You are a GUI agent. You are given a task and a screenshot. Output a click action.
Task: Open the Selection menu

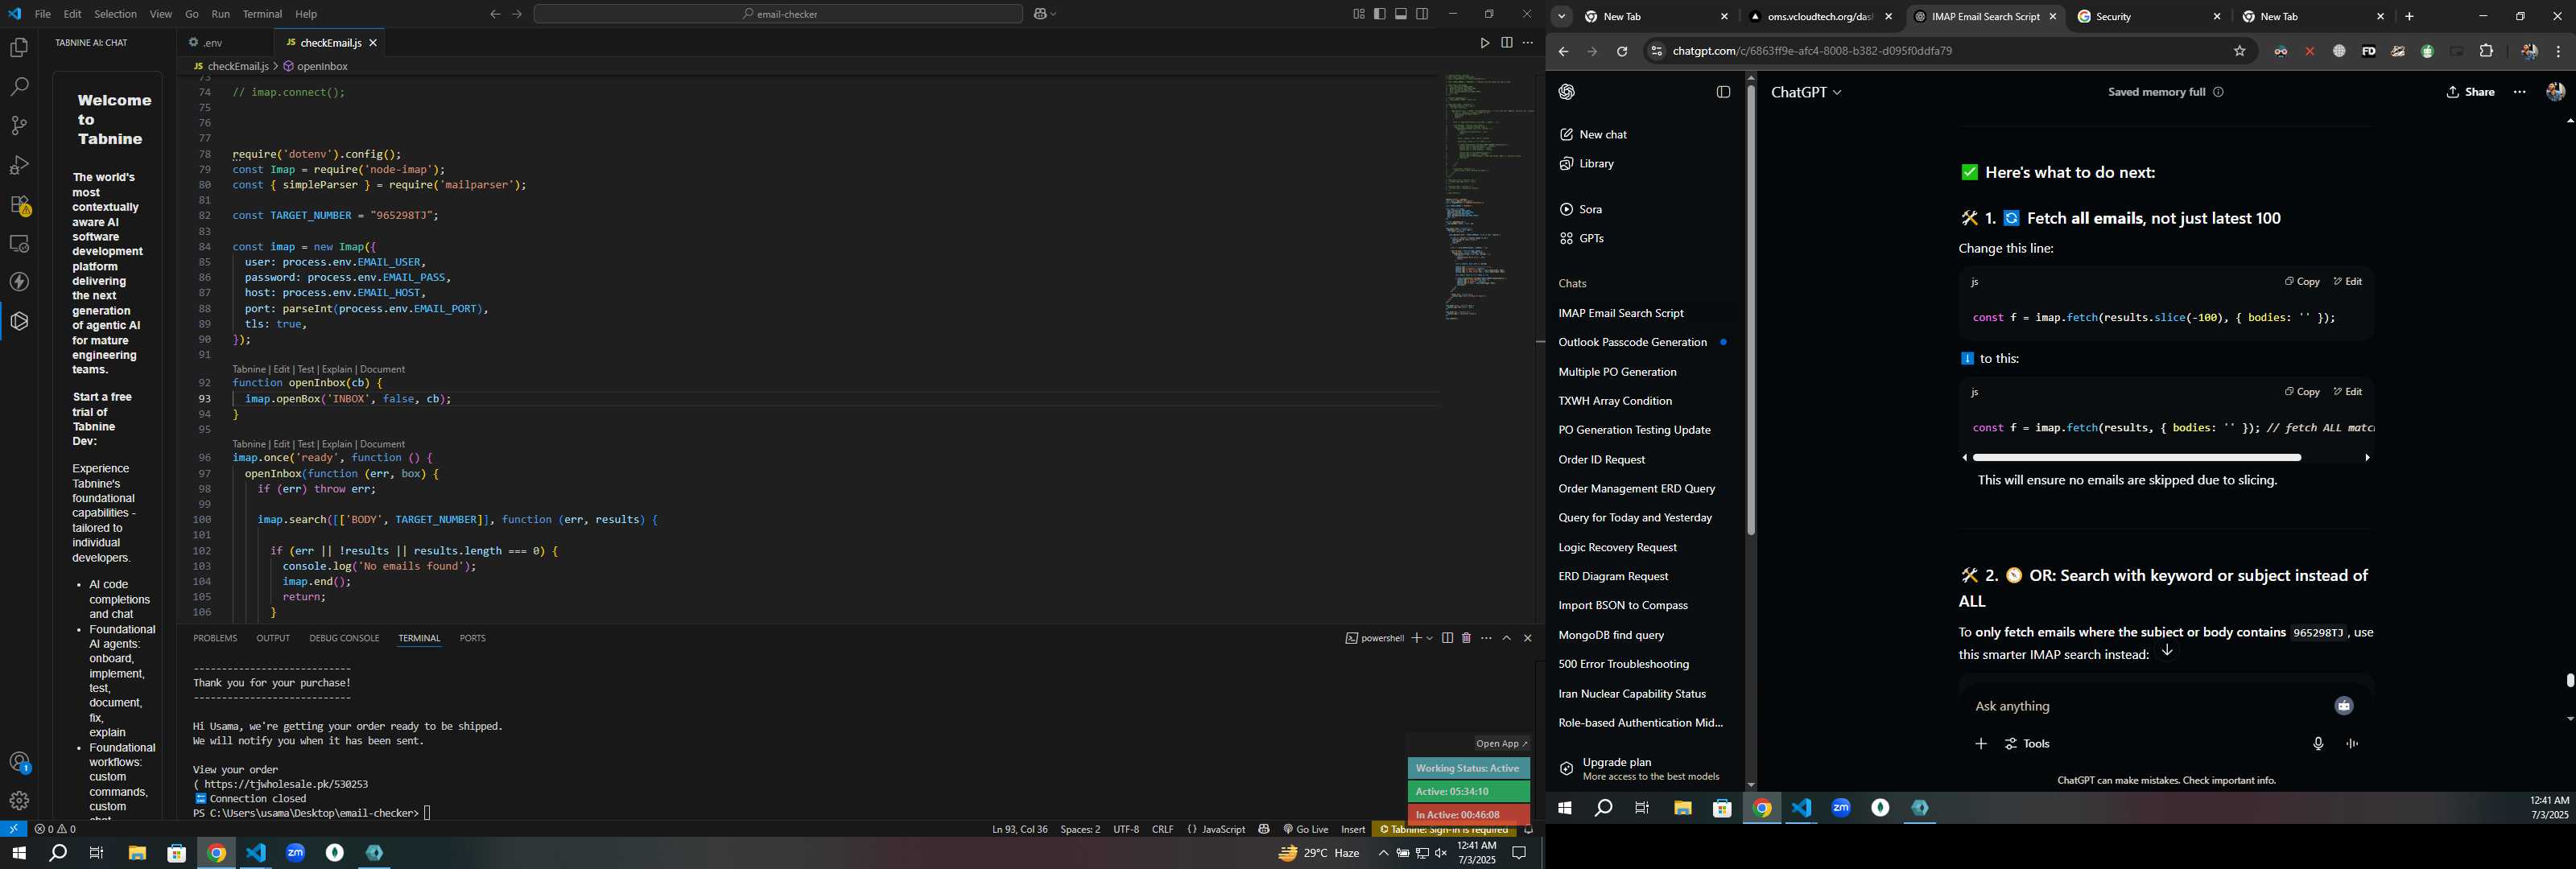pos(116,14)
